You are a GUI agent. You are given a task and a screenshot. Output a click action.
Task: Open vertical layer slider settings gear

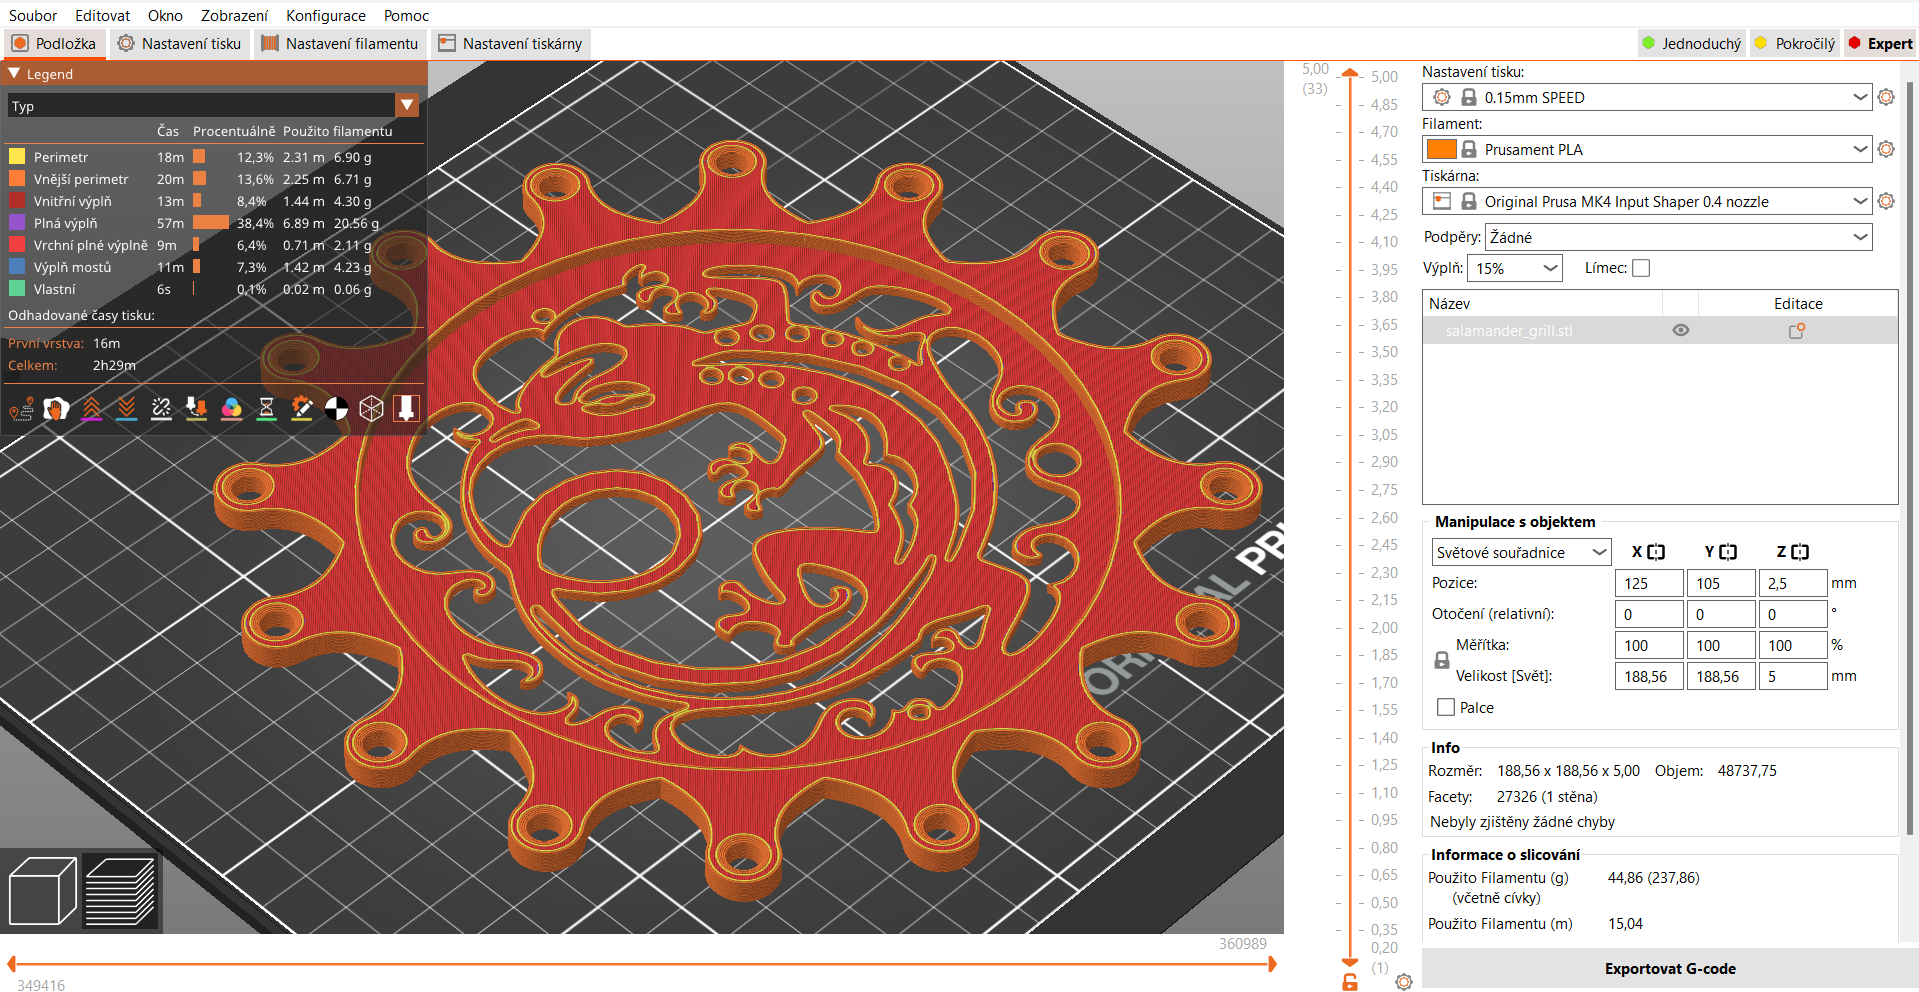point(1404,982)
